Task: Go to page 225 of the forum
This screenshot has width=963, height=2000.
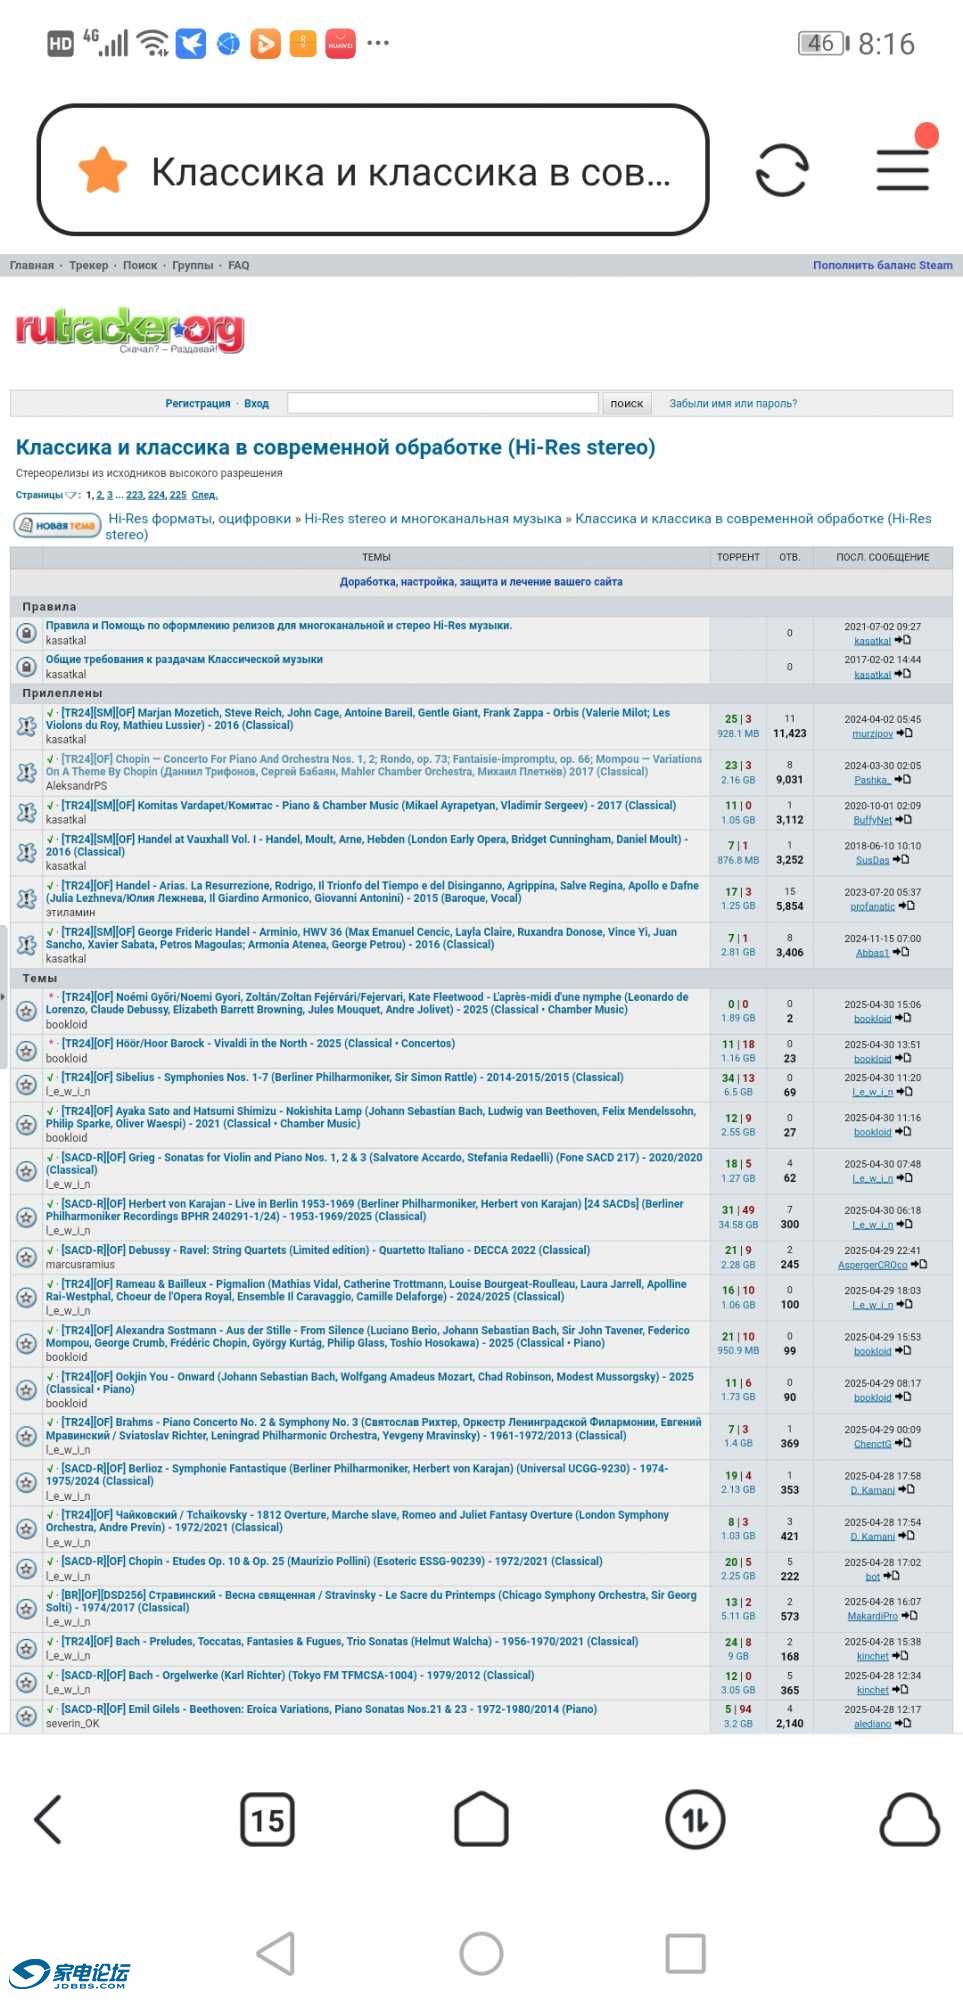Action: (178, 495)
